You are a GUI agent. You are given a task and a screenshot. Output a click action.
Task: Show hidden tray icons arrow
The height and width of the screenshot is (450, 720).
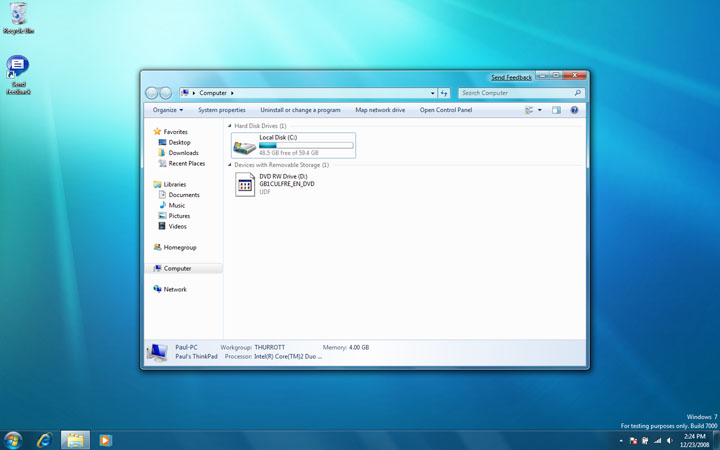(621, 441)
